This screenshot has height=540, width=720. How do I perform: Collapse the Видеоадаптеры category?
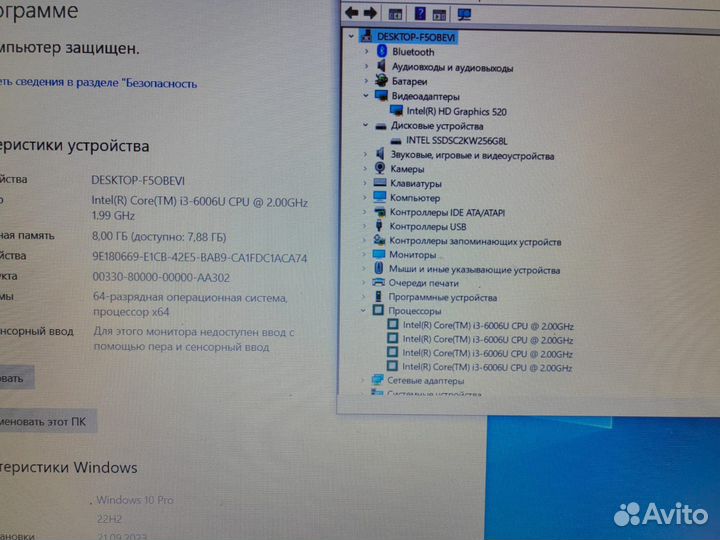tap(366, 96)
